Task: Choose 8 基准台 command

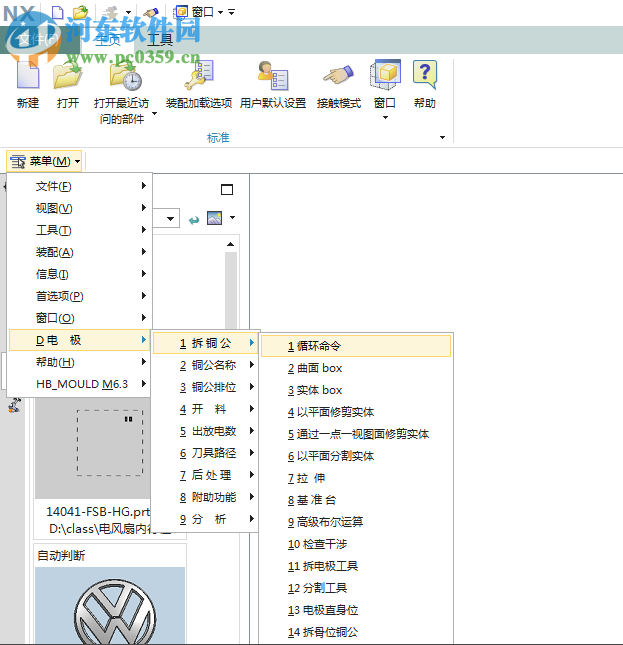Action: 356,500
